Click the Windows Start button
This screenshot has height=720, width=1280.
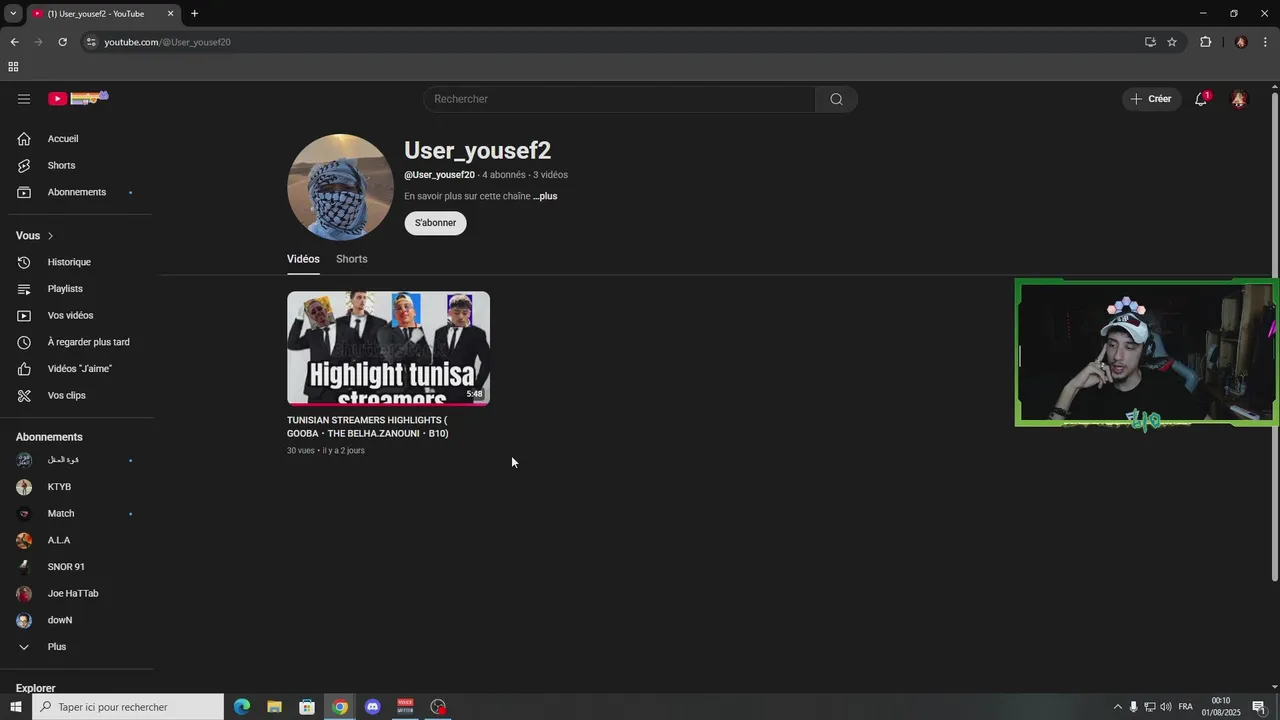tap(15, 707)
